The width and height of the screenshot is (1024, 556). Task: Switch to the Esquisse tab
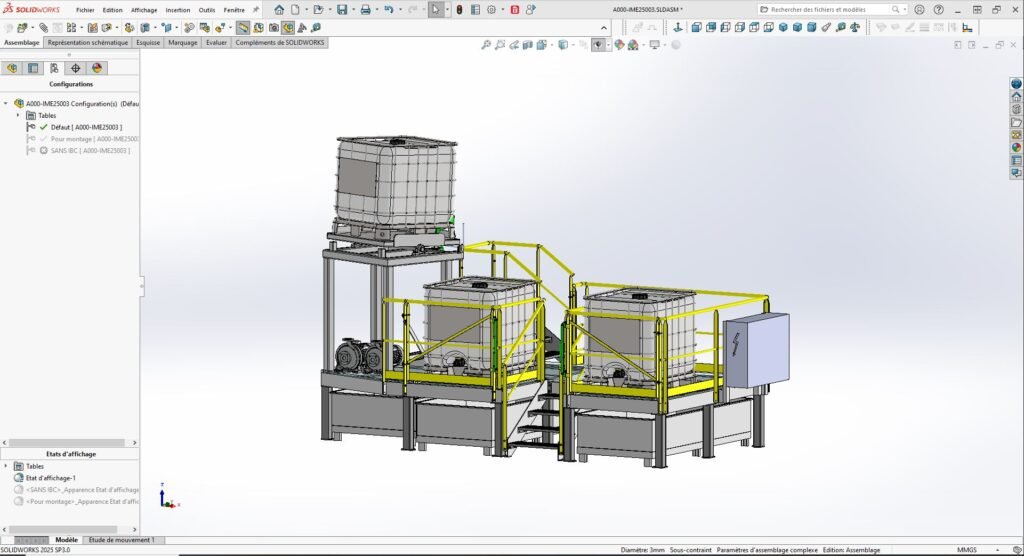[148, 43]
